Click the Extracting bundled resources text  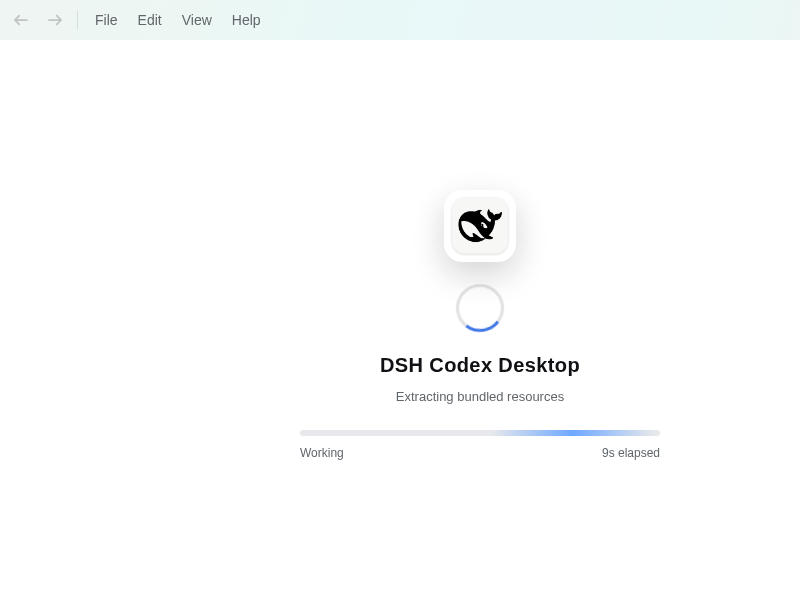480,397
